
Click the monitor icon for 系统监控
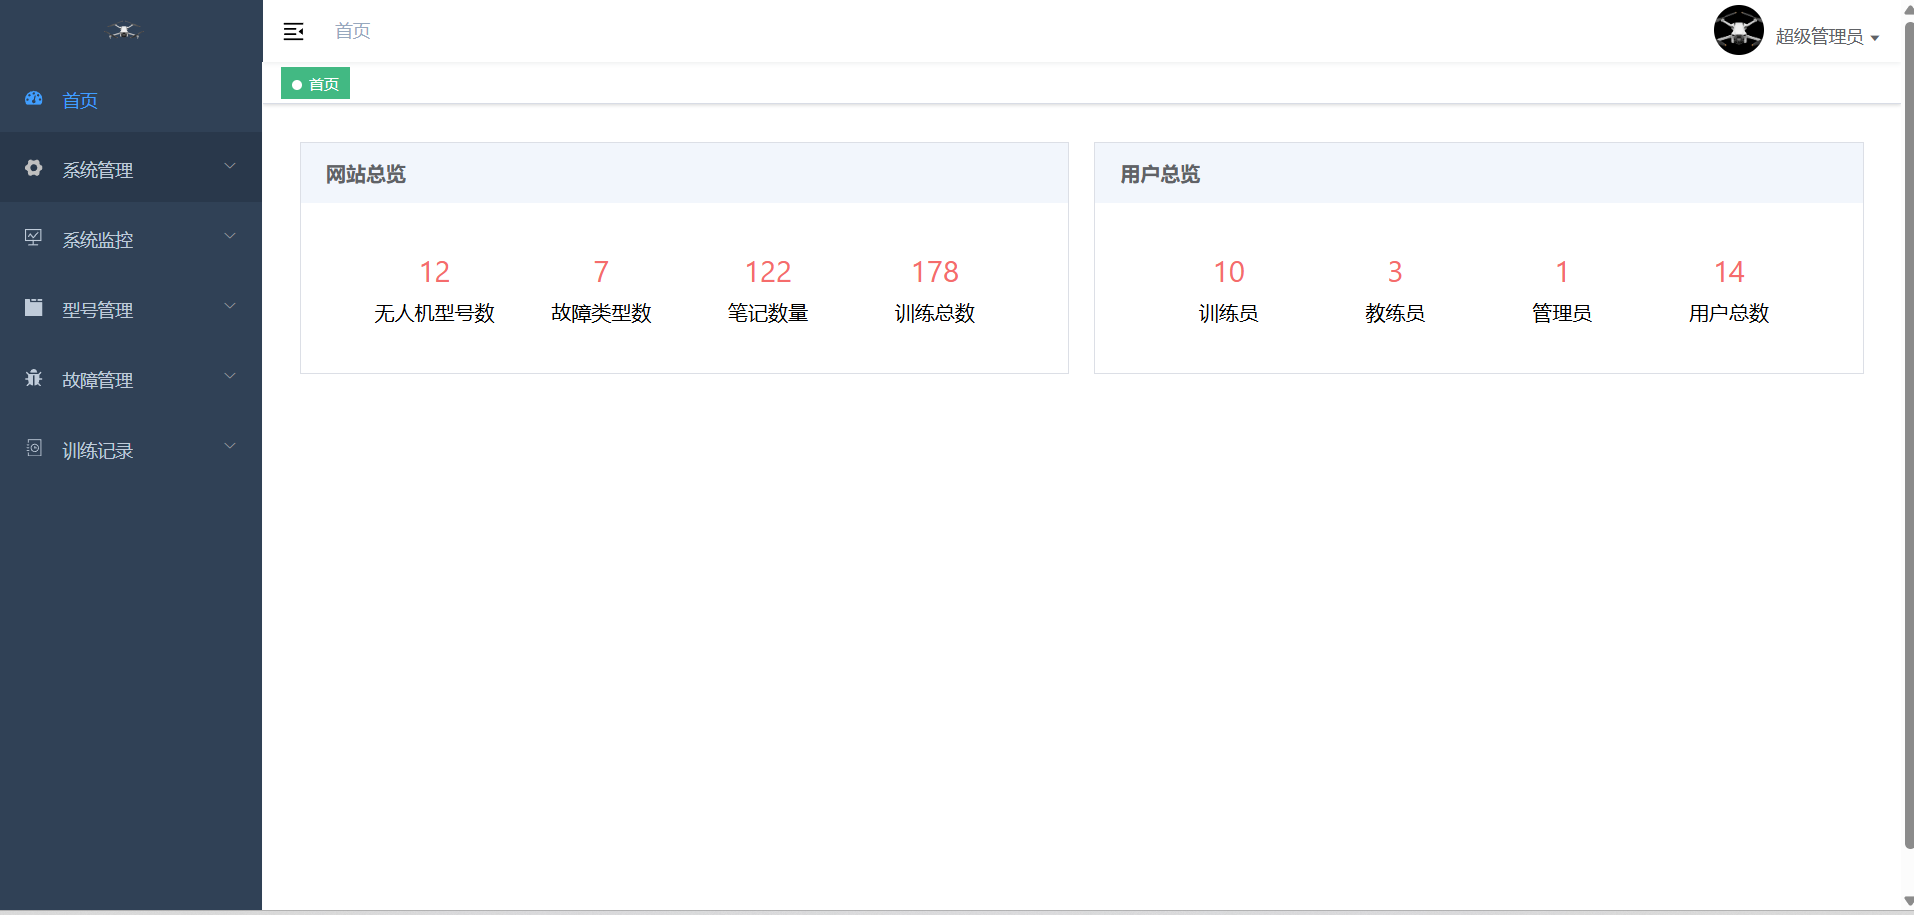coord(34,238)
